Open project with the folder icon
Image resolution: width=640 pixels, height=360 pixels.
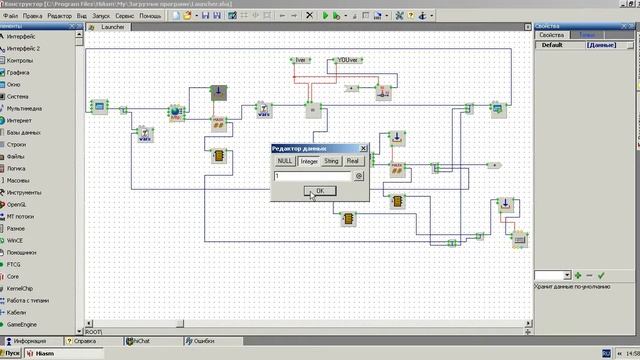tap(187, 16)
